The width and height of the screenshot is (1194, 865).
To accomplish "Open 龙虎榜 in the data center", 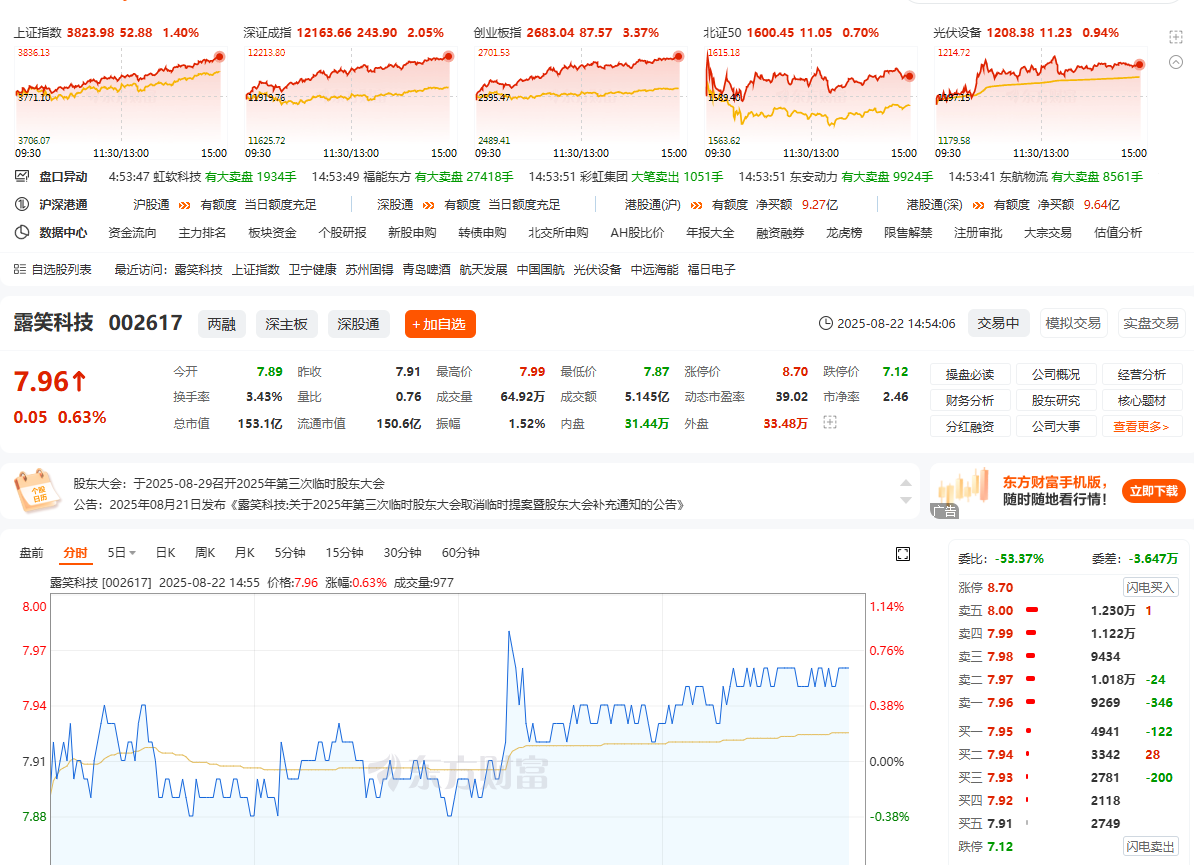I will [x=844, y=233].
